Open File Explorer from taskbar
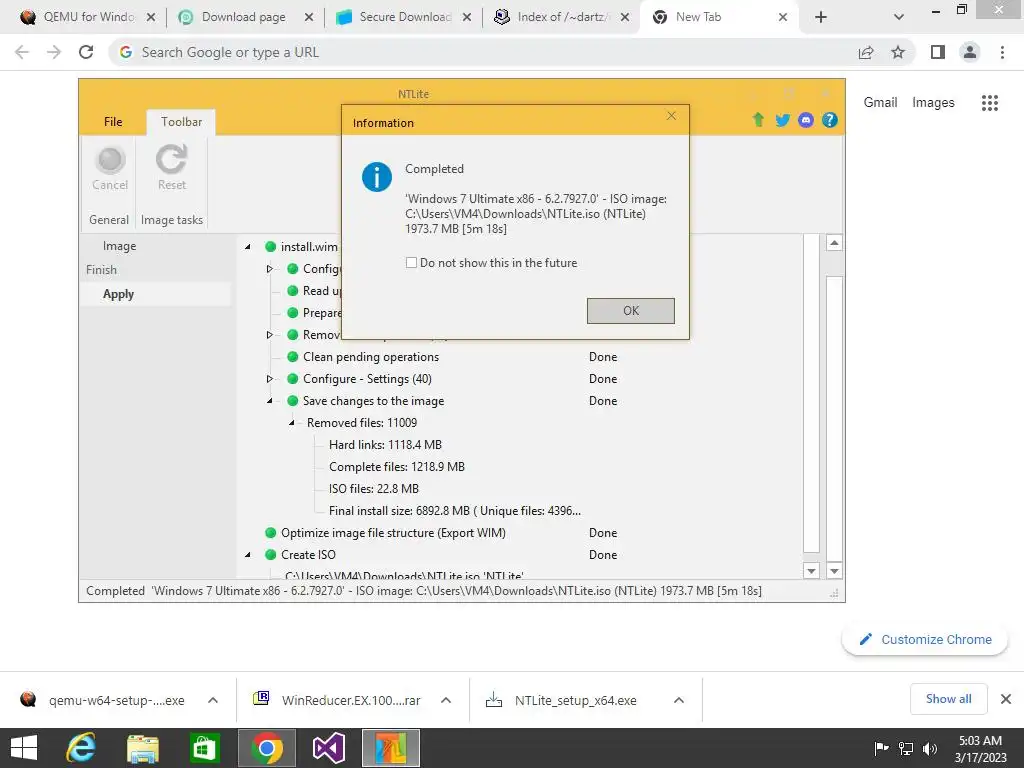The width and height of the screenshot is (1024, 768). tap(143, 748)
